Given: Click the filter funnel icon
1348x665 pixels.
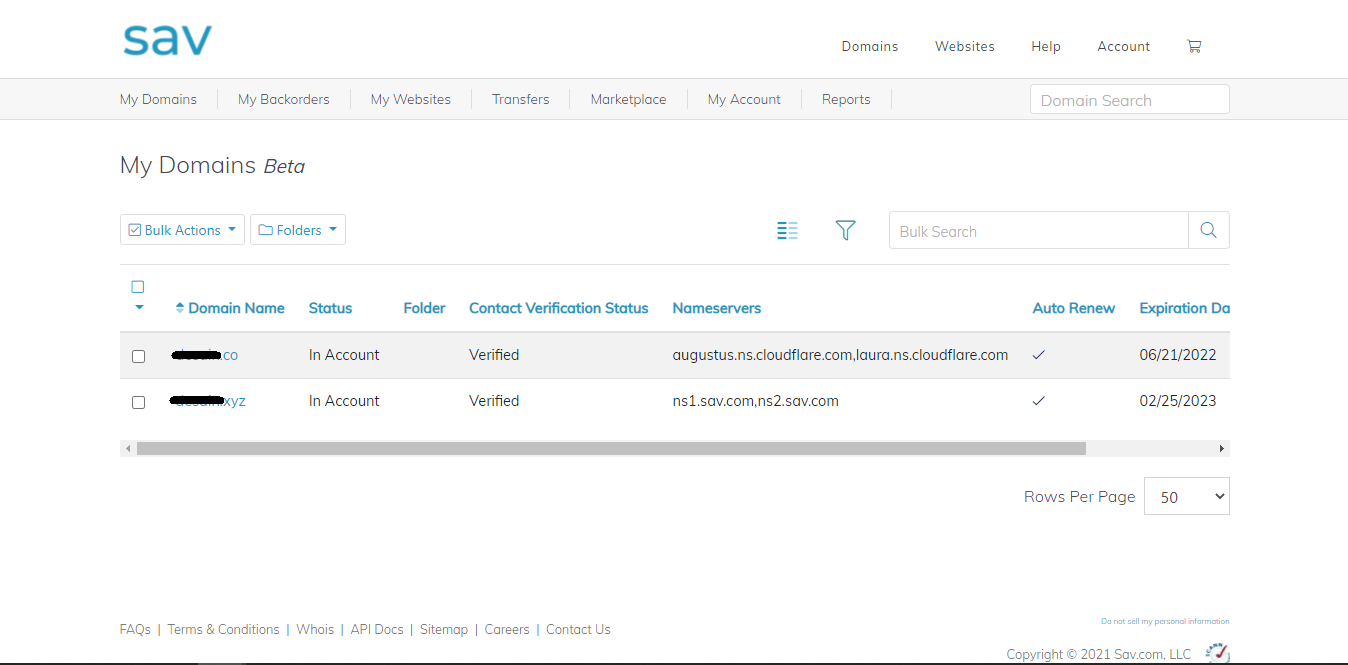Looking at the screenshot, I should (845, 230).
